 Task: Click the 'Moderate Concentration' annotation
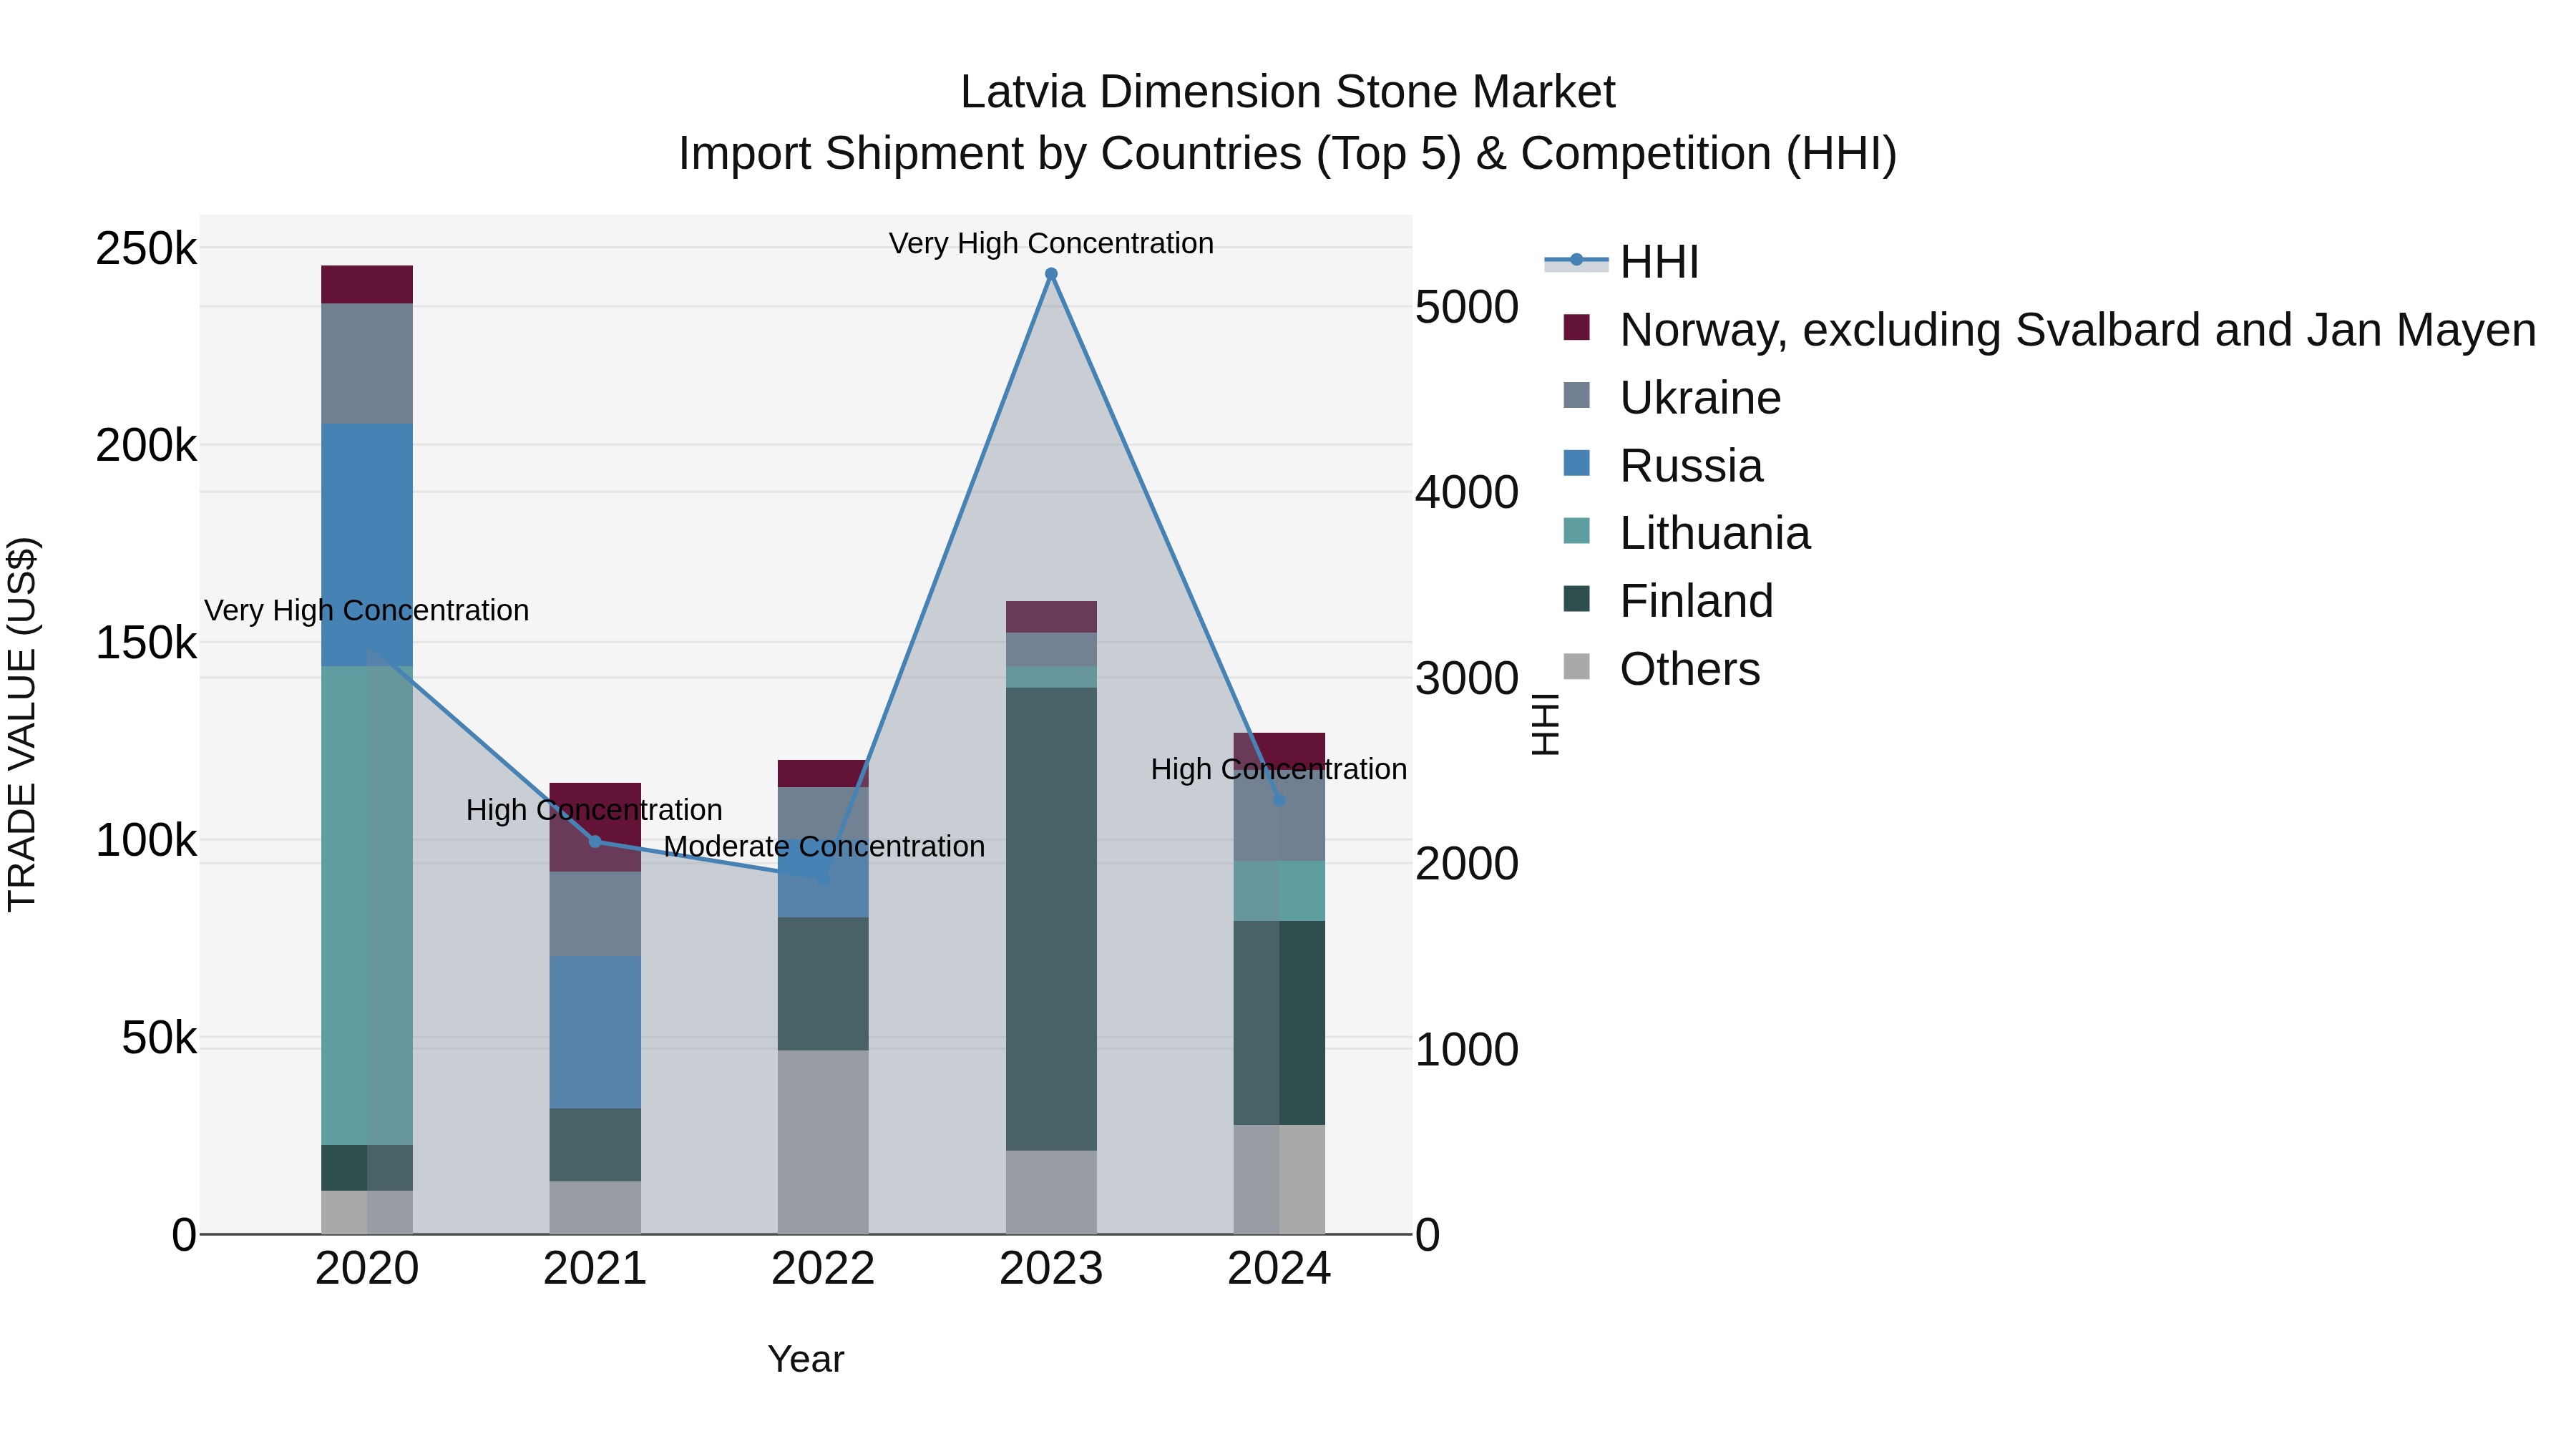coord(824,846)
